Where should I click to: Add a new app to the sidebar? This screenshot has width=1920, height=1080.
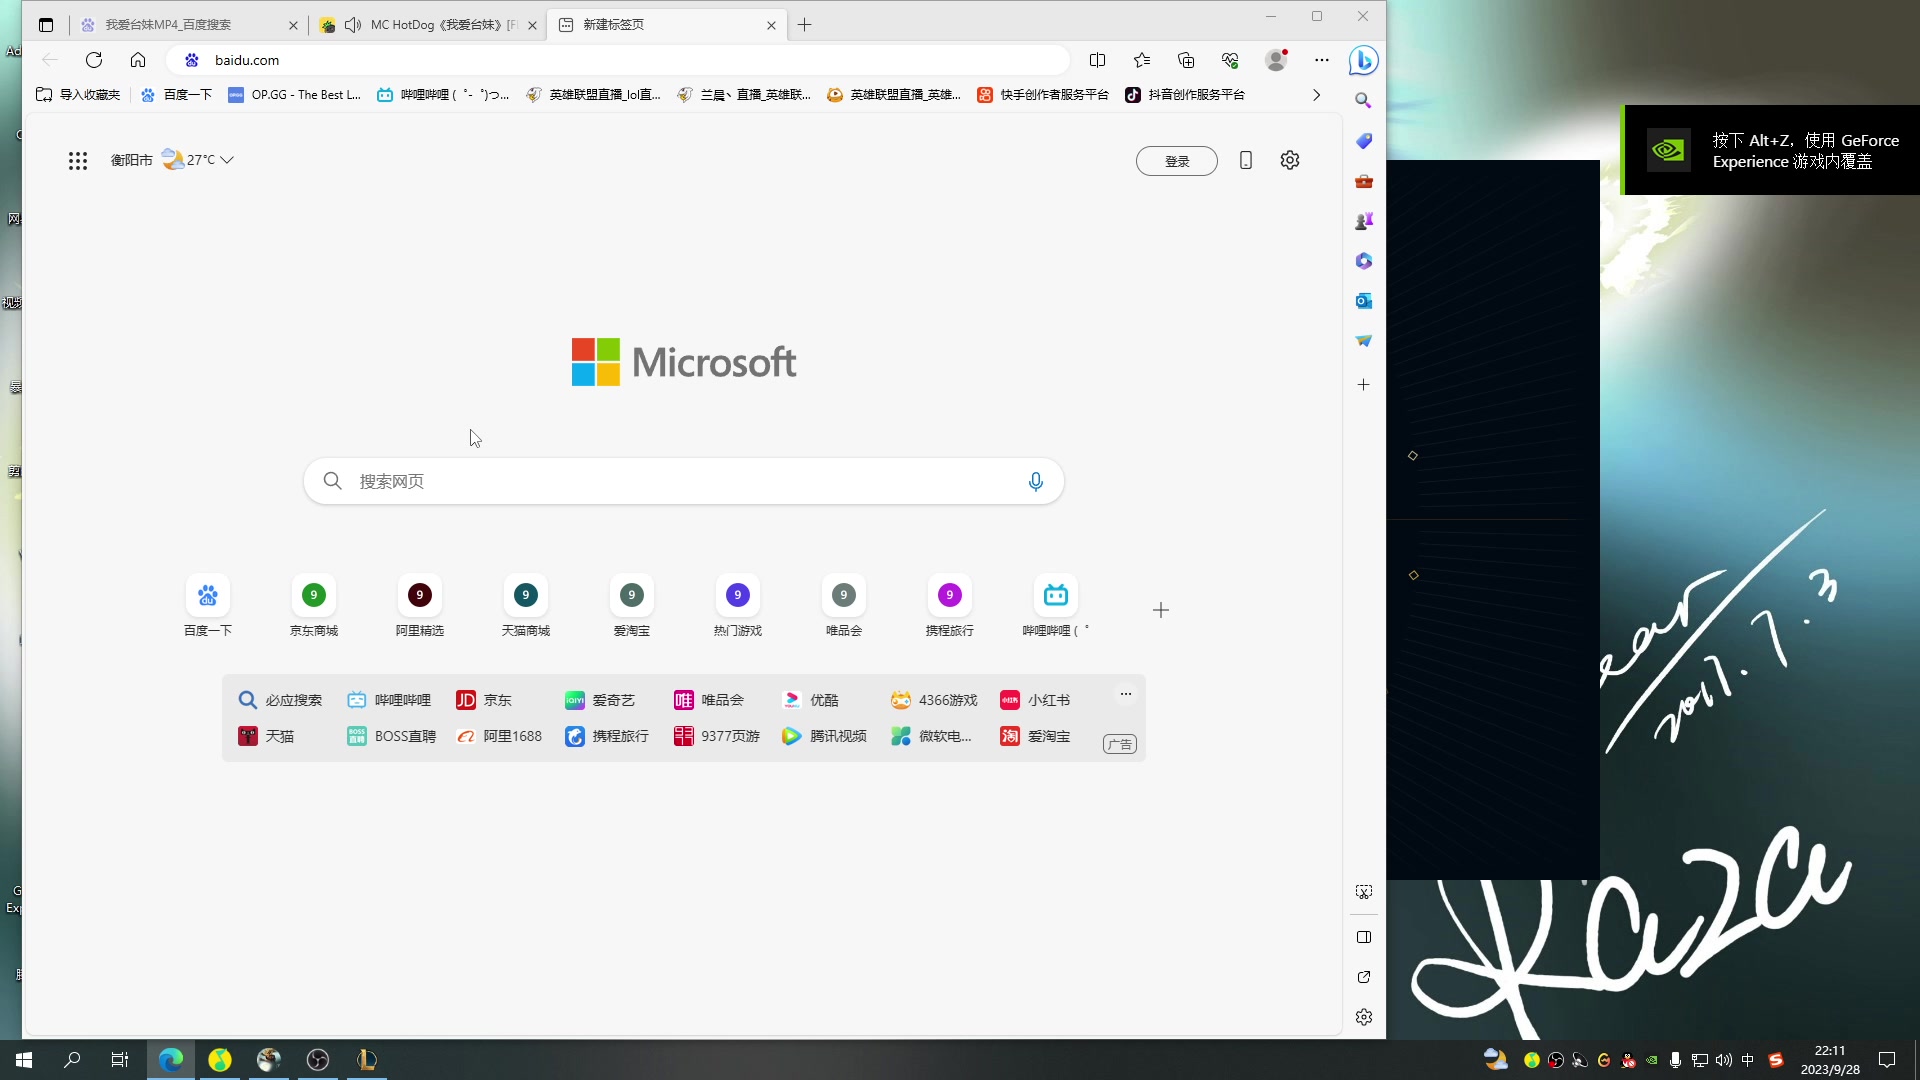1363,384
